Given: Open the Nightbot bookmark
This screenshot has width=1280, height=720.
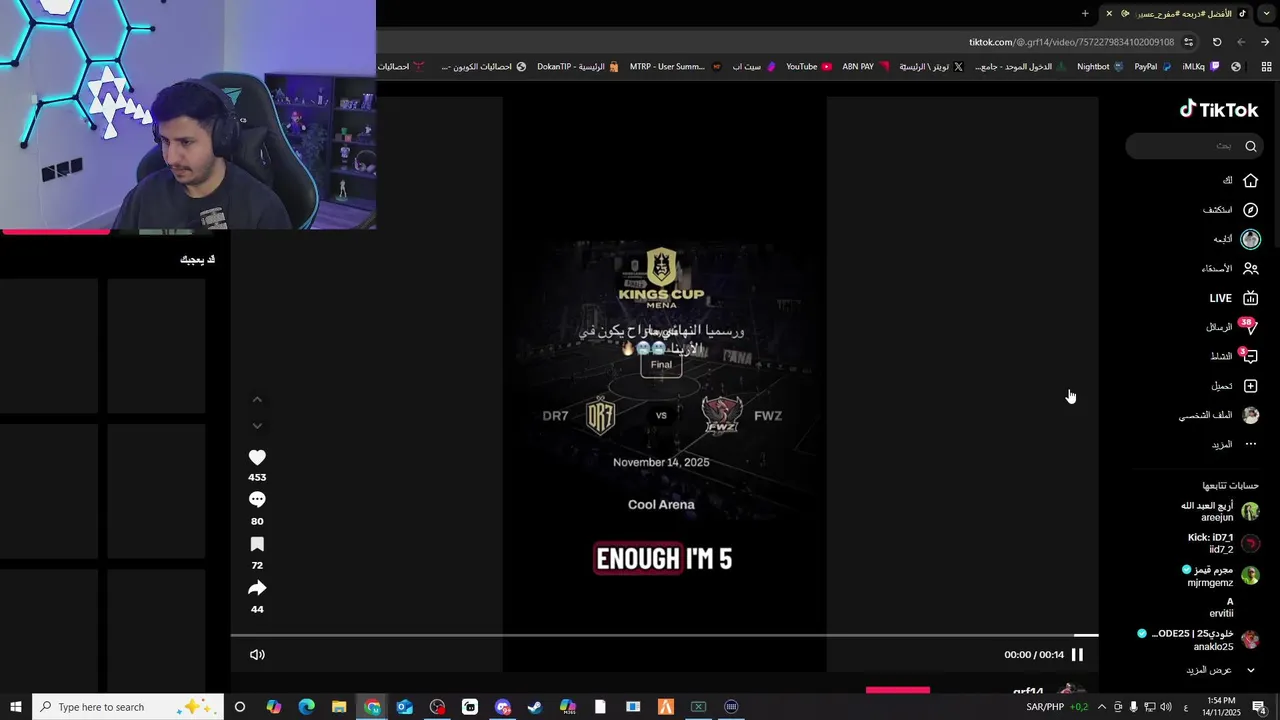Looking at the screenshot, I should click(1100, 67).
